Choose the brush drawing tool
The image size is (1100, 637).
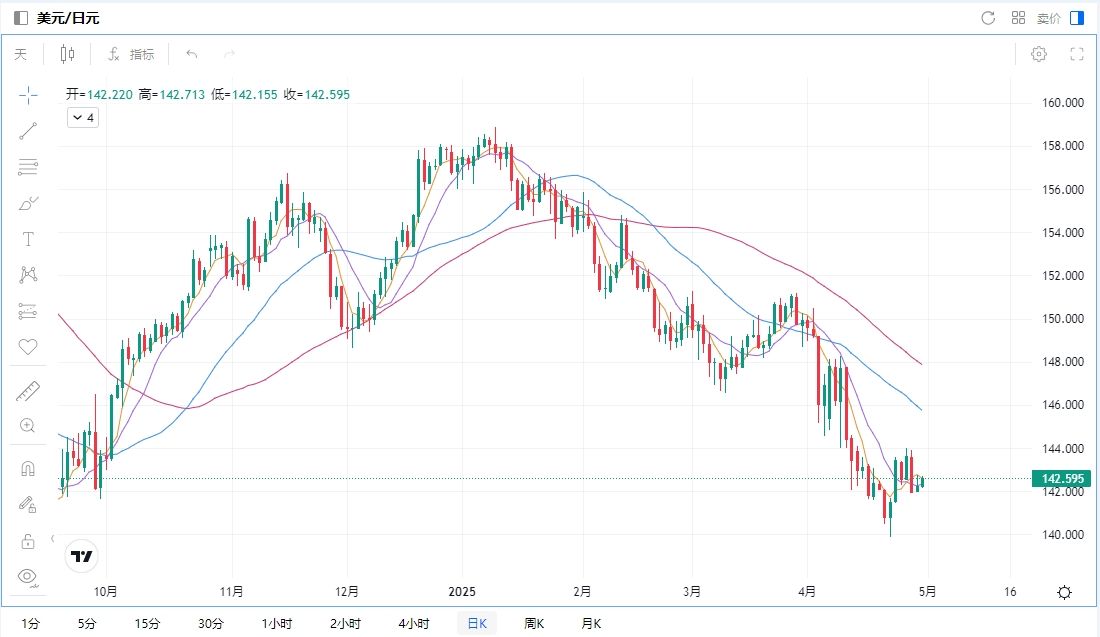28,203
